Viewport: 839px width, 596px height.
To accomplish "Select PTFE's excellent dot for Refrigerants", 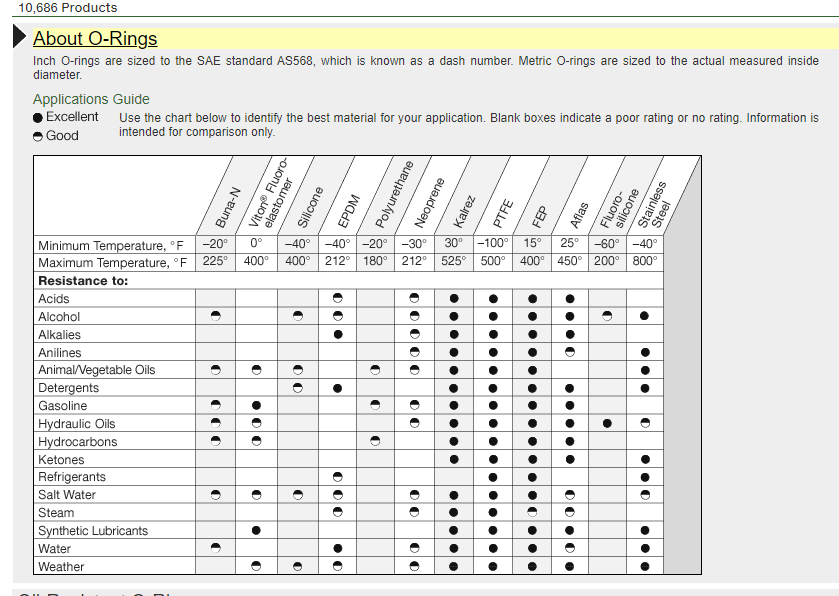I will tap(493, 477).
